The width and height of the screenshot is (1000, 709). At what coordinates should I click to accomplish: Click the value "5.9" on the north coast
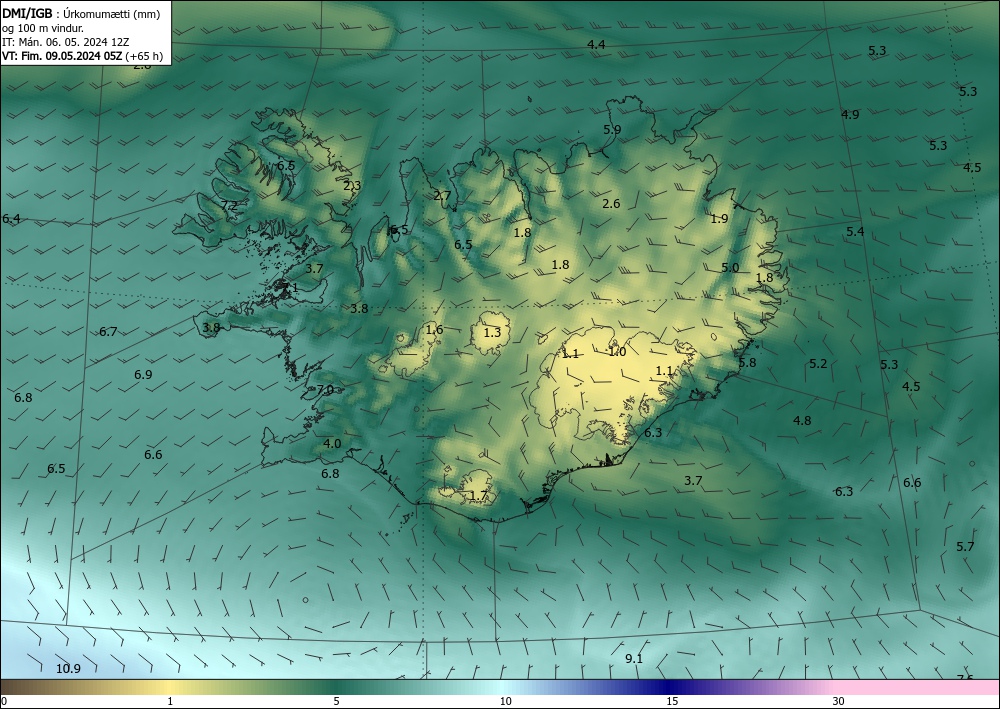[612, 129]
